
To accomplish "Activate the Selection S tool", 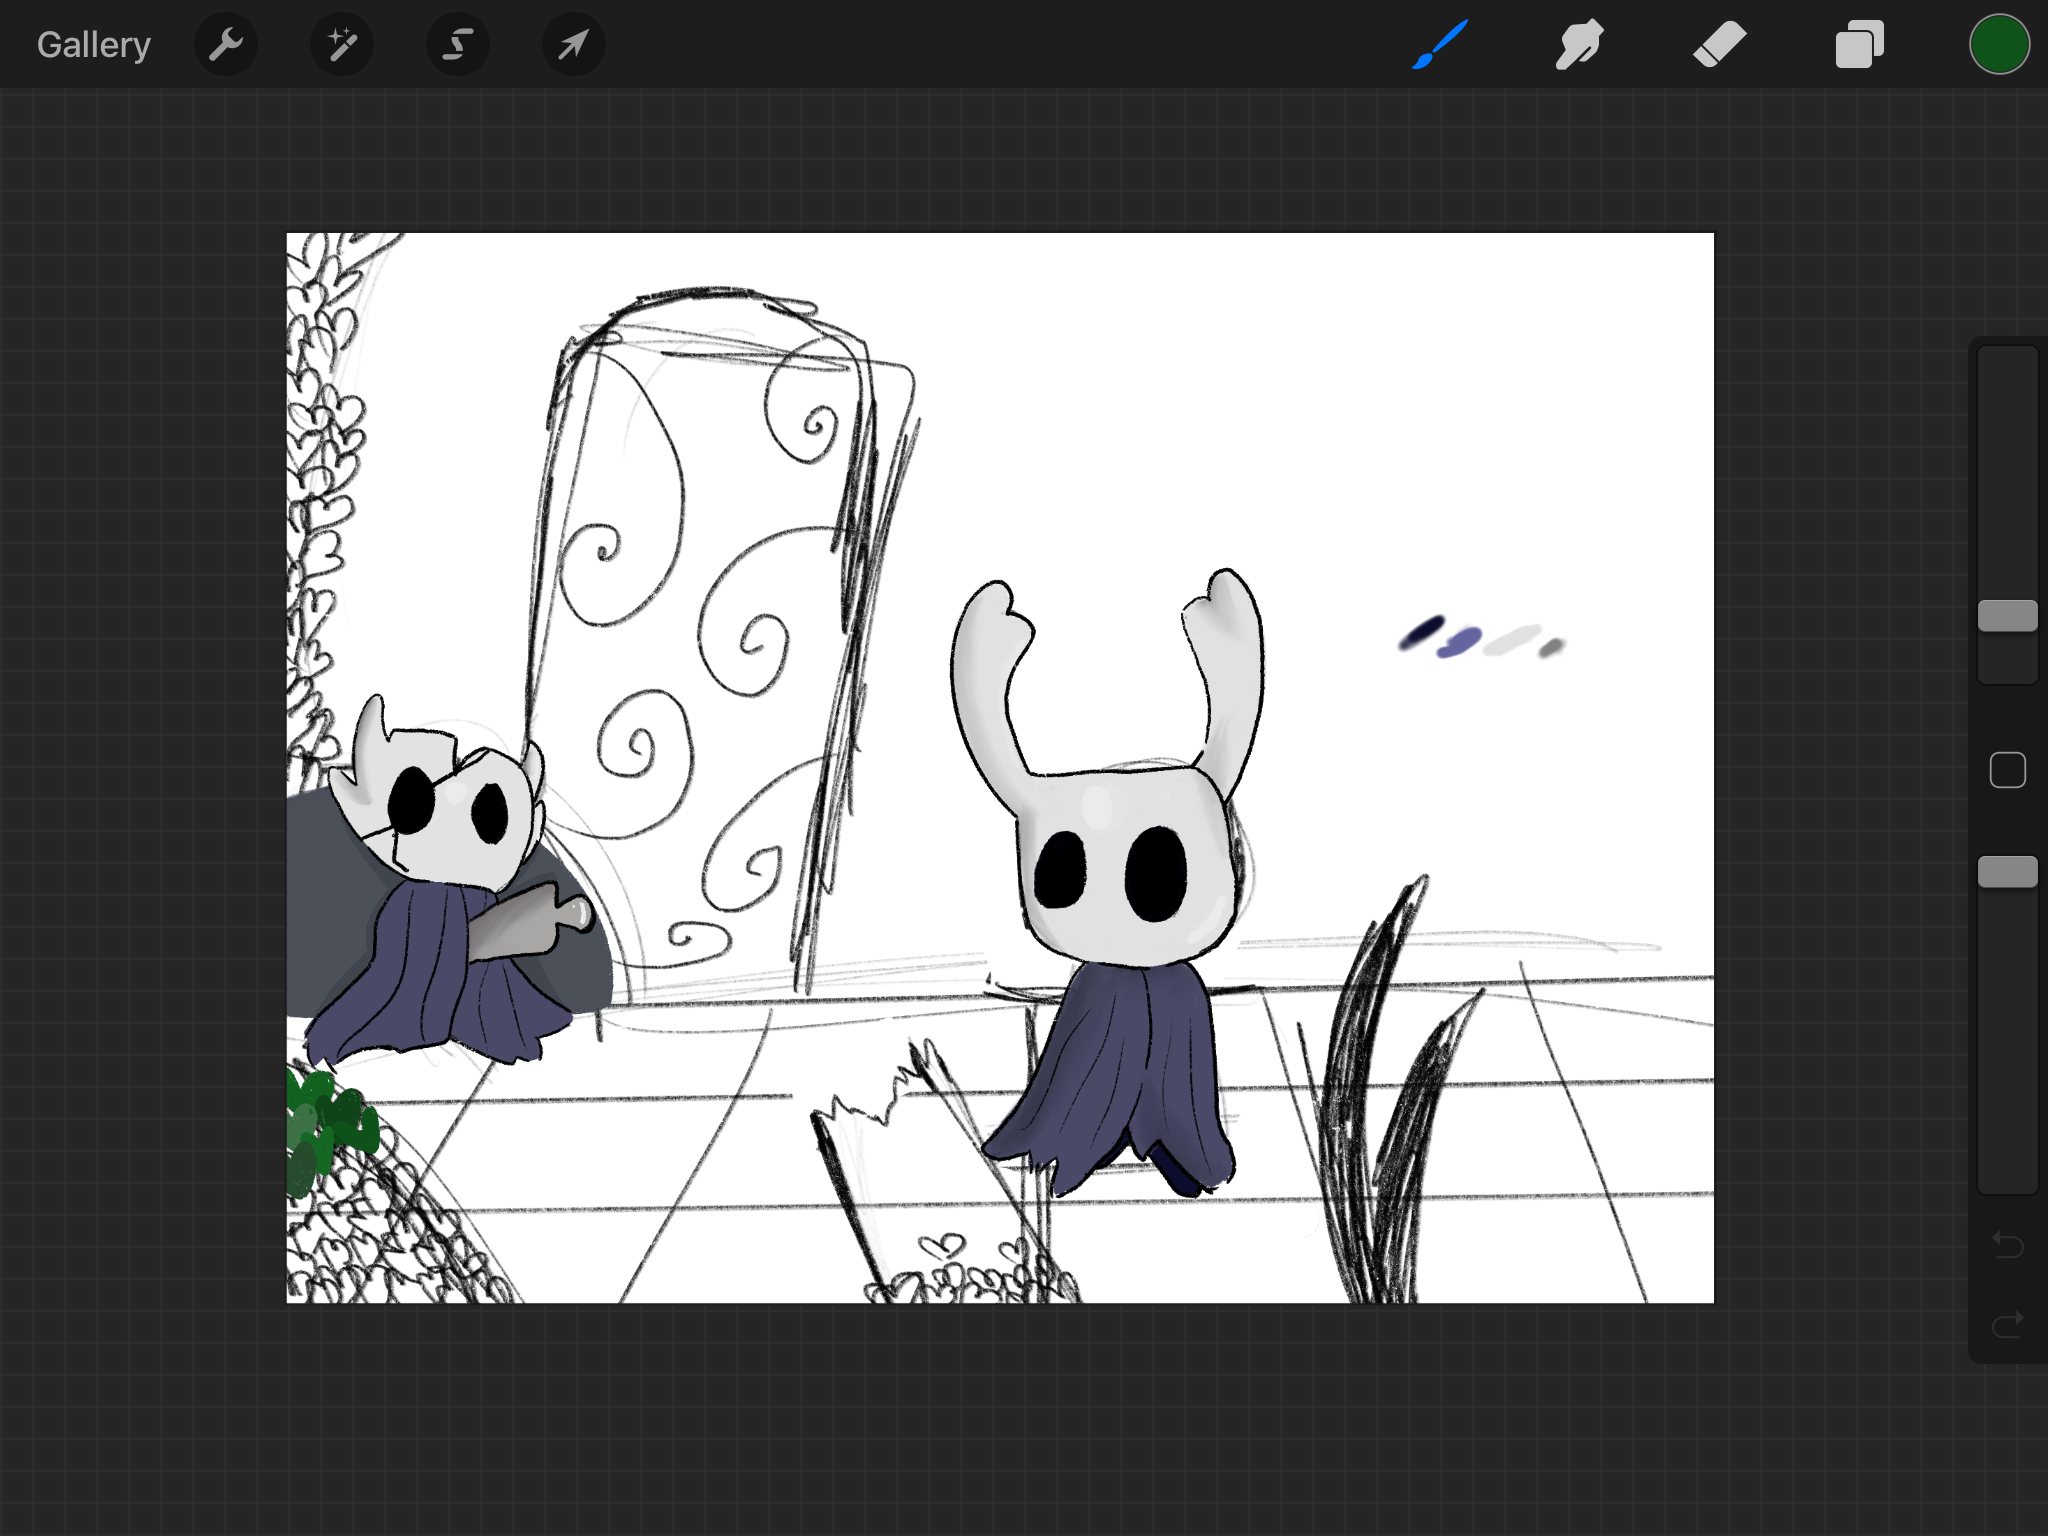I will 458,45.
